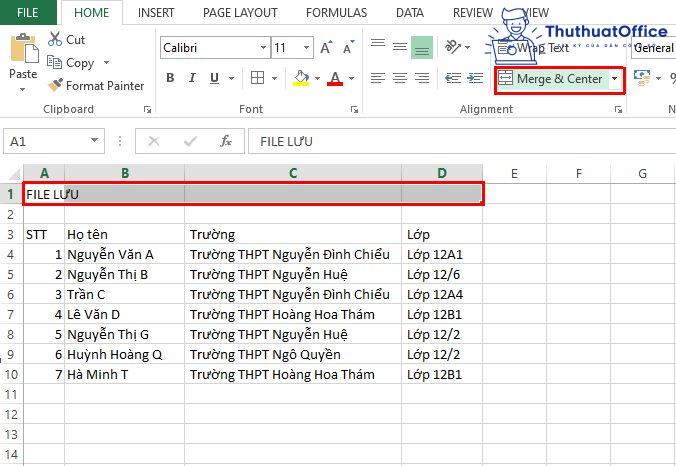Click the Merge & Center button
Screen dimensions: 676x466
[551, 78]
